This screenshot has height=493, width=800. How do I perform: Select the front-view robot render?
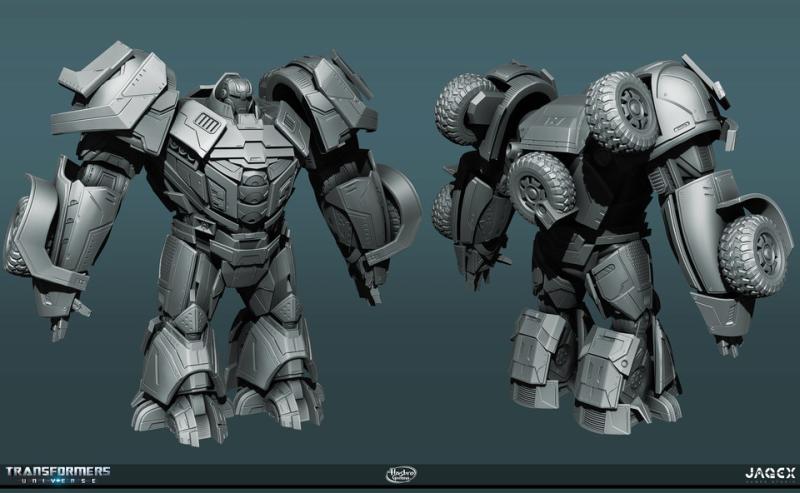[x=213, y=244]
